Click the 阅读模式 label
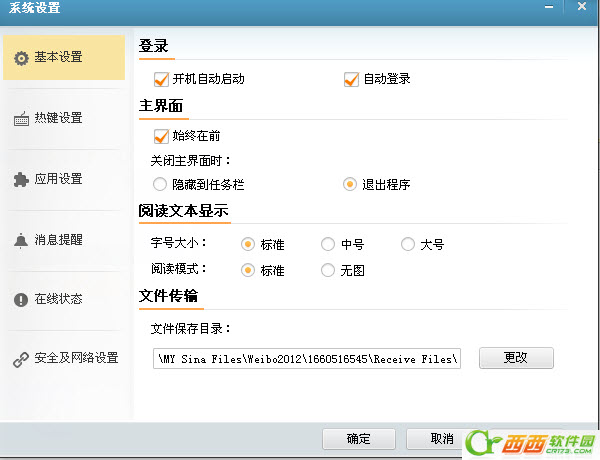The width and height of the screenshot is (600, 460). pyautogui.click(x=179, y=269)
